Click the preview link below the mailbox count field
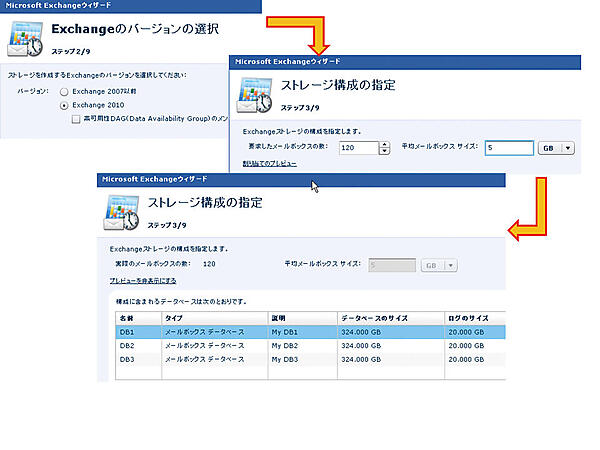This screenshot has height=450, width=600. [x=270, y=163]
